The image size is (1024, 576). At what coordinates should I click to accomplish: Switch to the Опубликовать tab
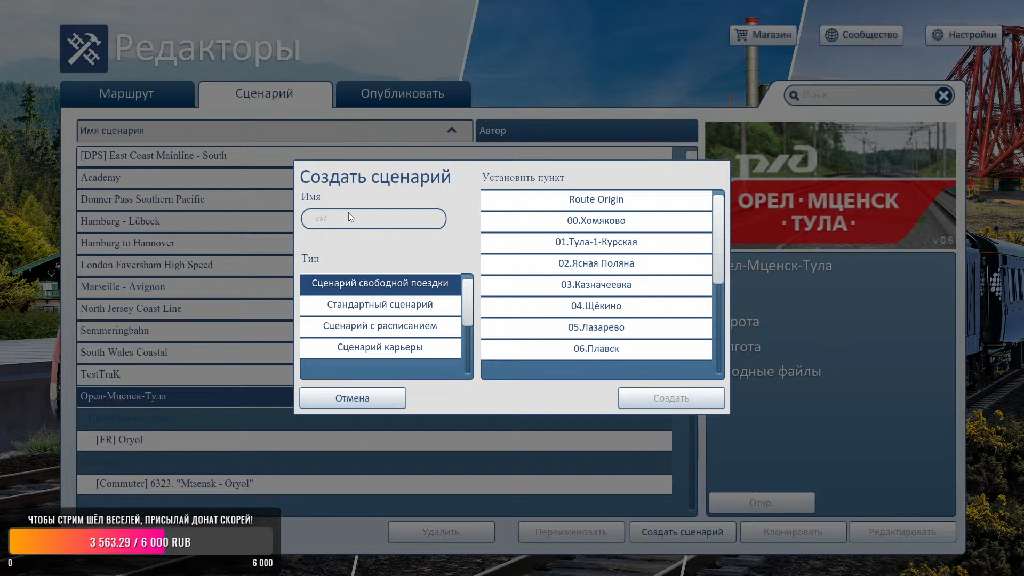click(x=402, y=94)
